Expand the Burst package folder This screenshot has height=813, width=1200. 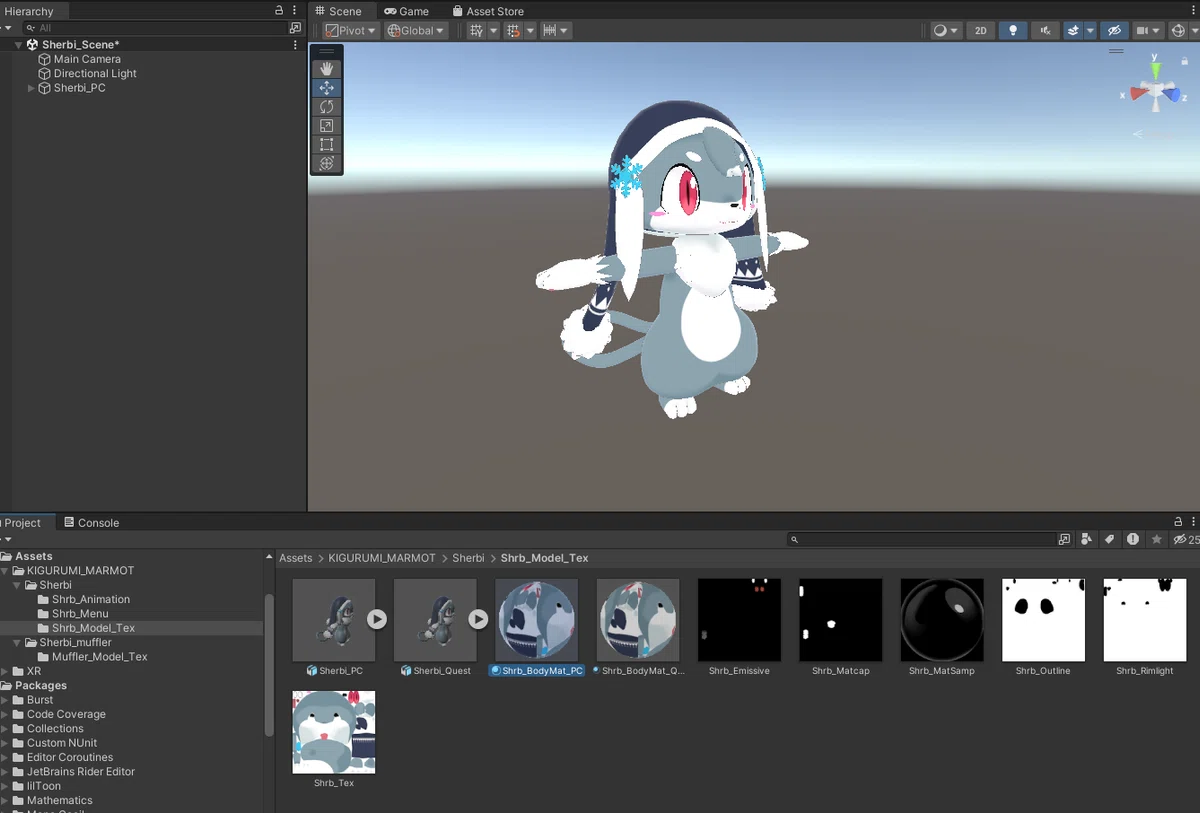point(6,700)
